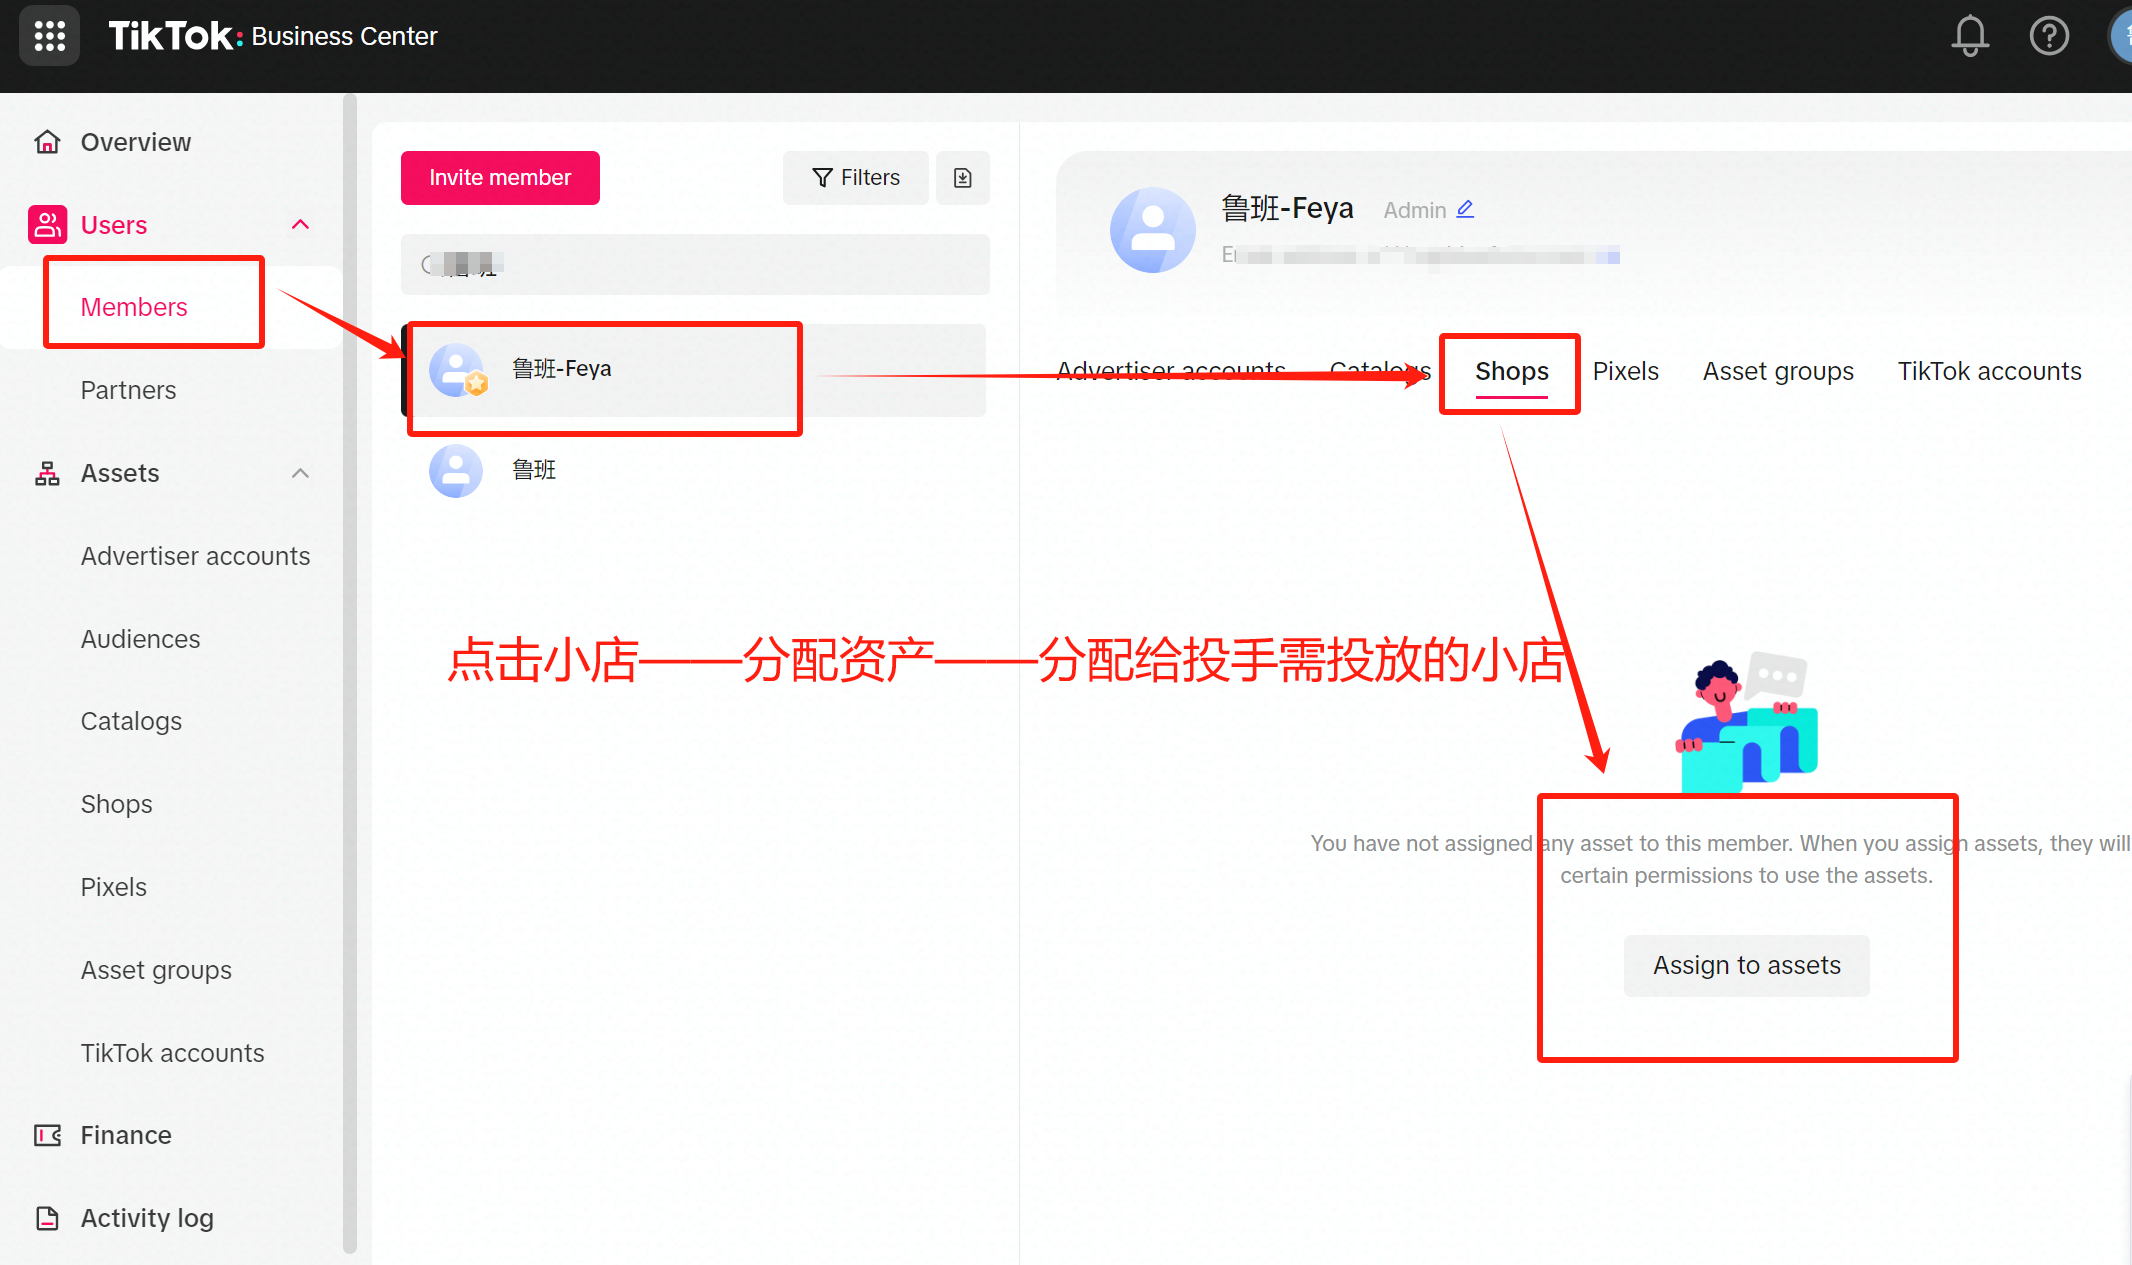Viewport: 2132px width, 1265px height.
Task: Switch to the Pixels tab
Action: click(1625, 371)
